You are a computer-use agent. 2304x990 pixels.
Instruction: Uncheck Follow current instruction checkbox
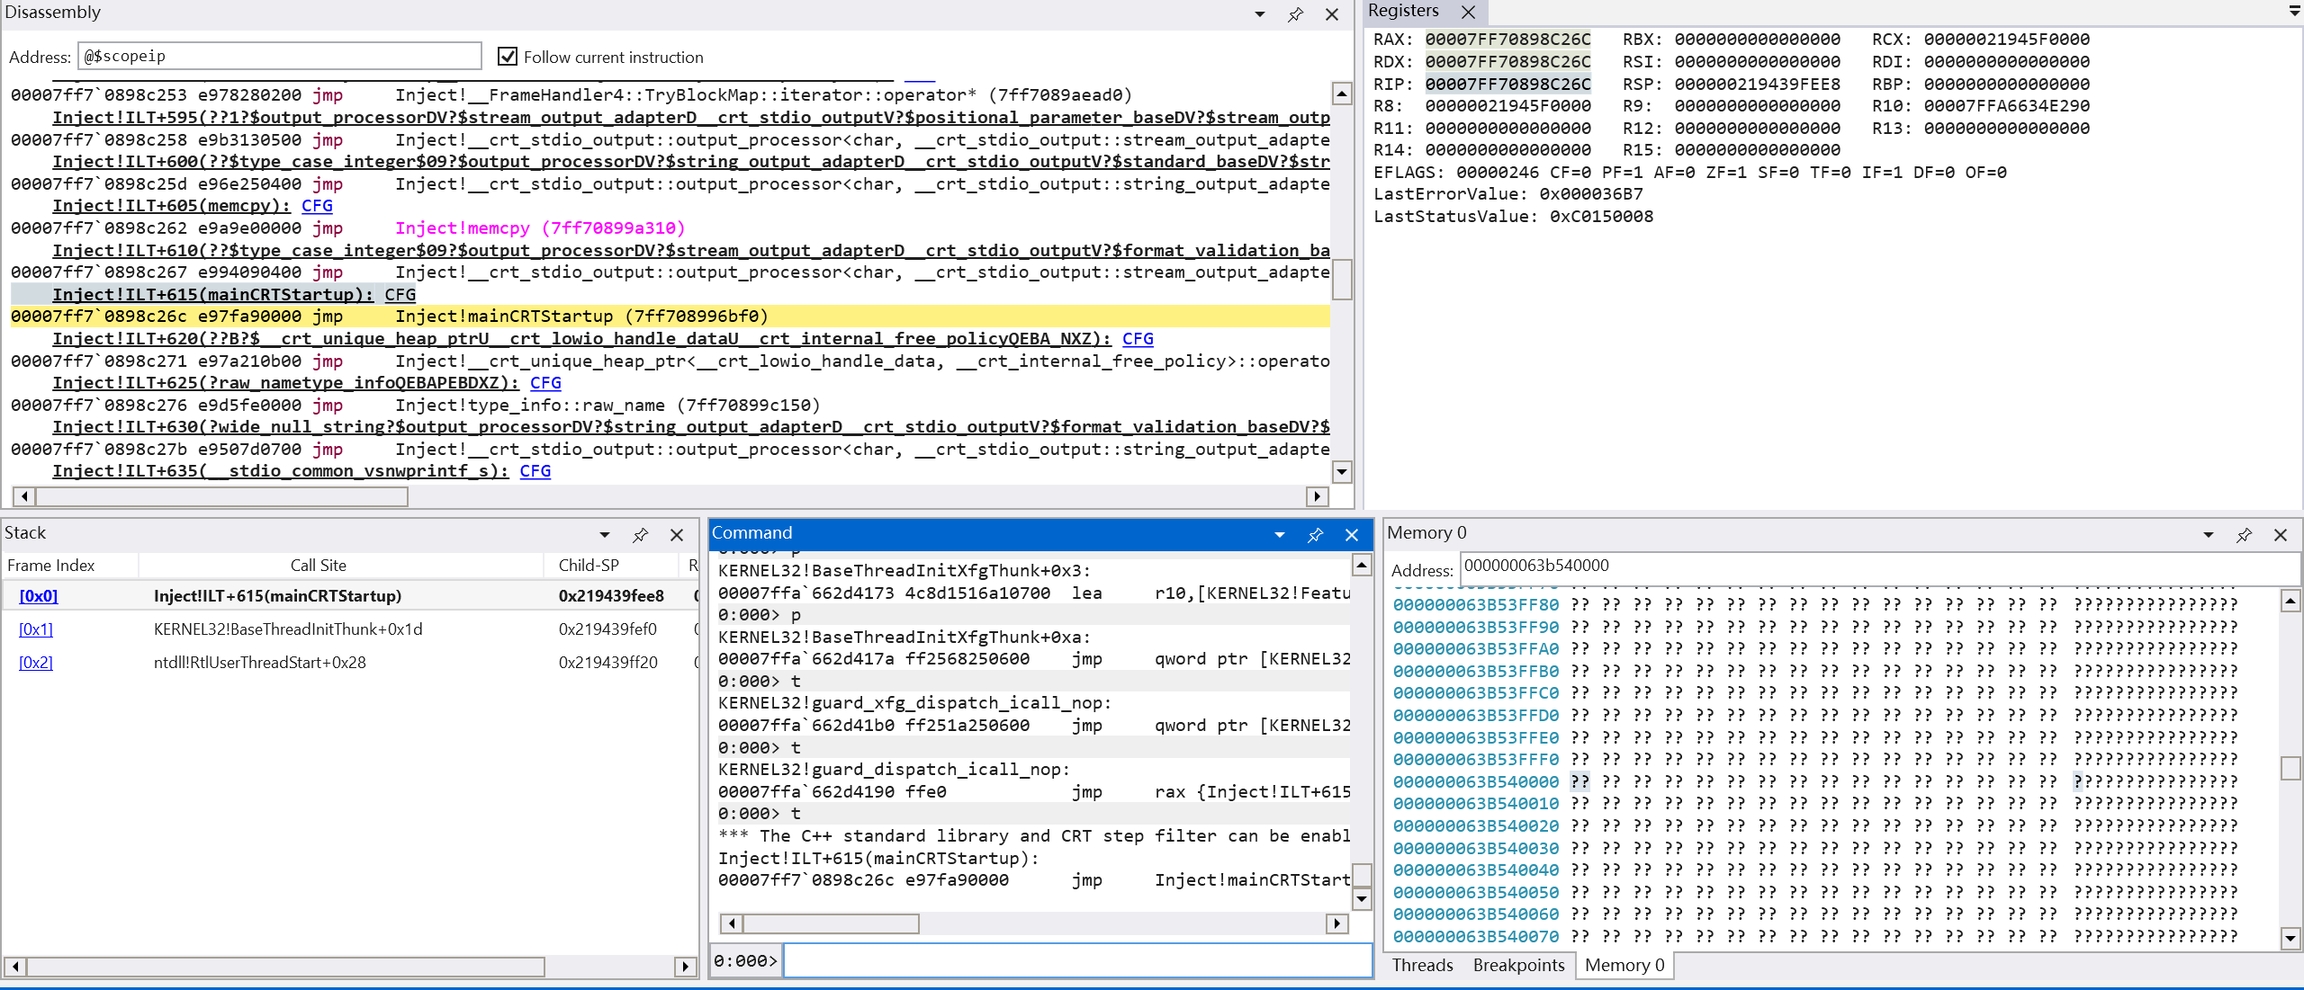[508, 57]
